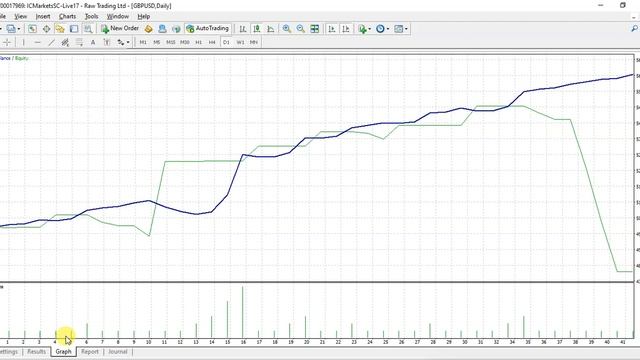Switch to the H1 timeframe
Image resolution: width=640 pixels, height=360 pixels.
pyautogui.click(x=198, y=42)
